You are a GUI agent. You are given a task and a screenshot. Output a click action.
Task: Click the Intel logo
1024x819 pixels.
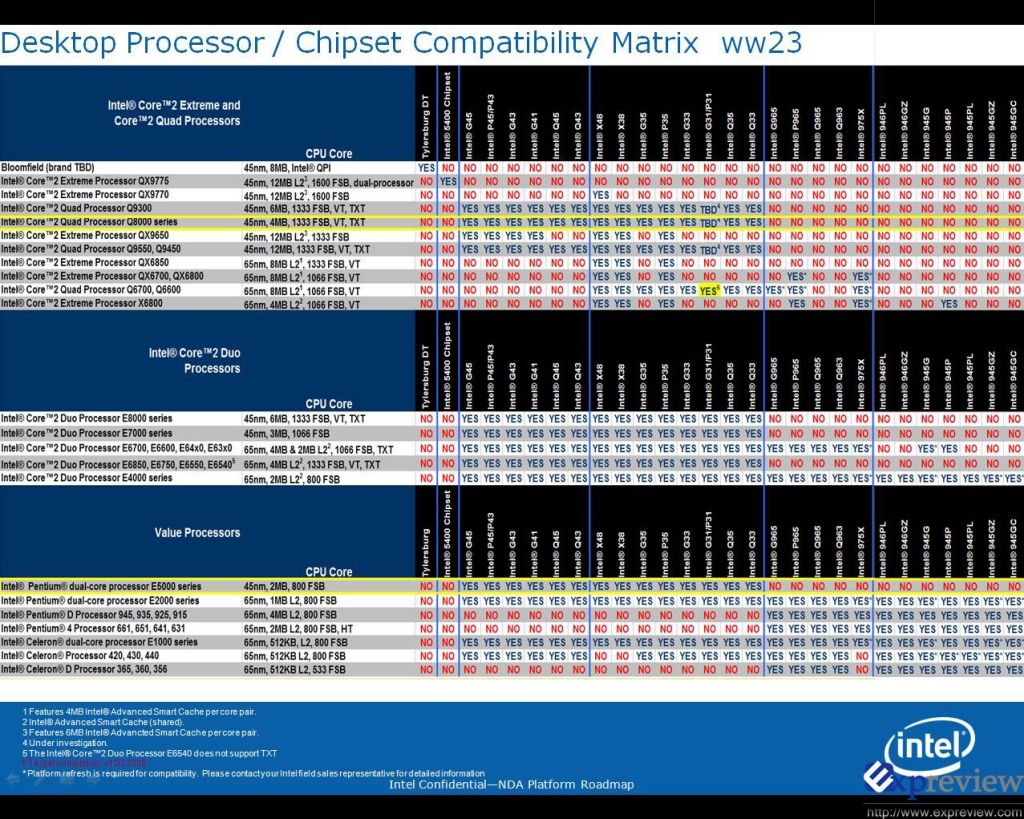point(929,745)
